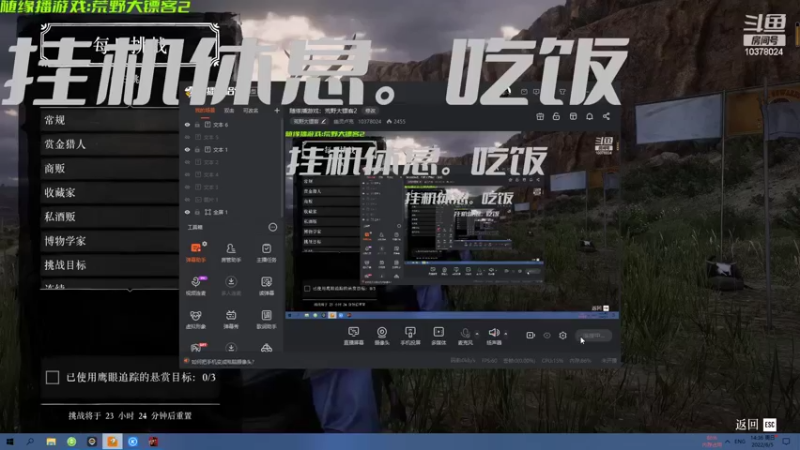Toggle lock on 文本 6 source
The height and width of the screenshot is (450, 800).
pos(197,125)
